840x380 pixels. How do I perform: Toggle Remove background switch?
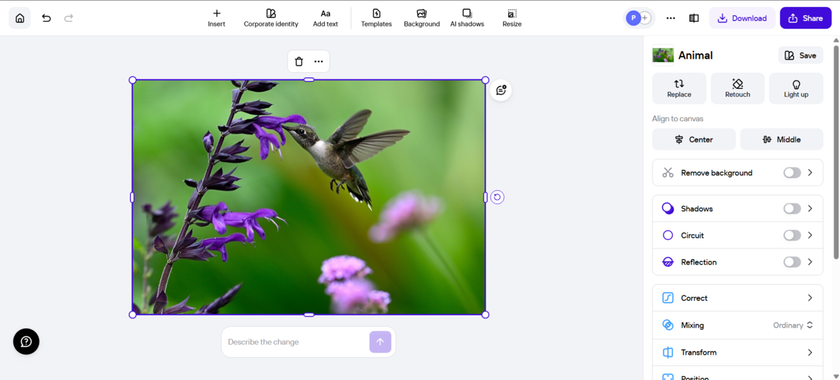pos(792,173)
